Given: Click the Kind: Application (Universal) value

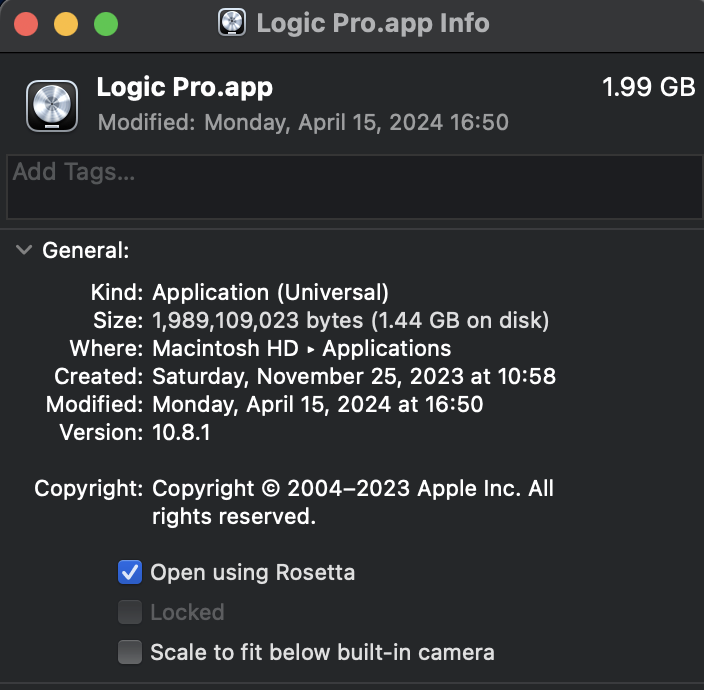Looking at the screenshot, I should 270,293.
